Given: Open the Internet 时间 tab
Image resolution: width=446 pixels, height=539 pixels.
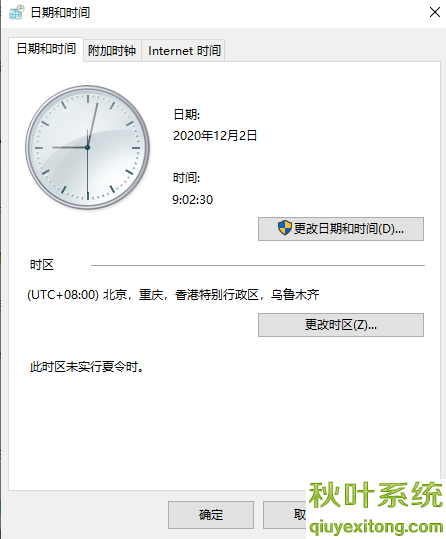Looking at the screenshot, I should [184, 51].
